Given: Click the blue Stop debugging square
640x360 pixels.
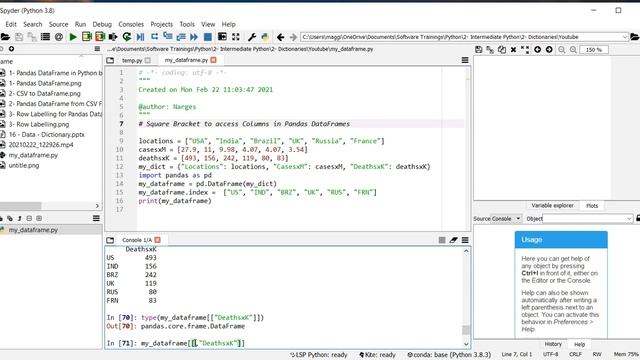Looking at the screenshot, I should (208, 37).
